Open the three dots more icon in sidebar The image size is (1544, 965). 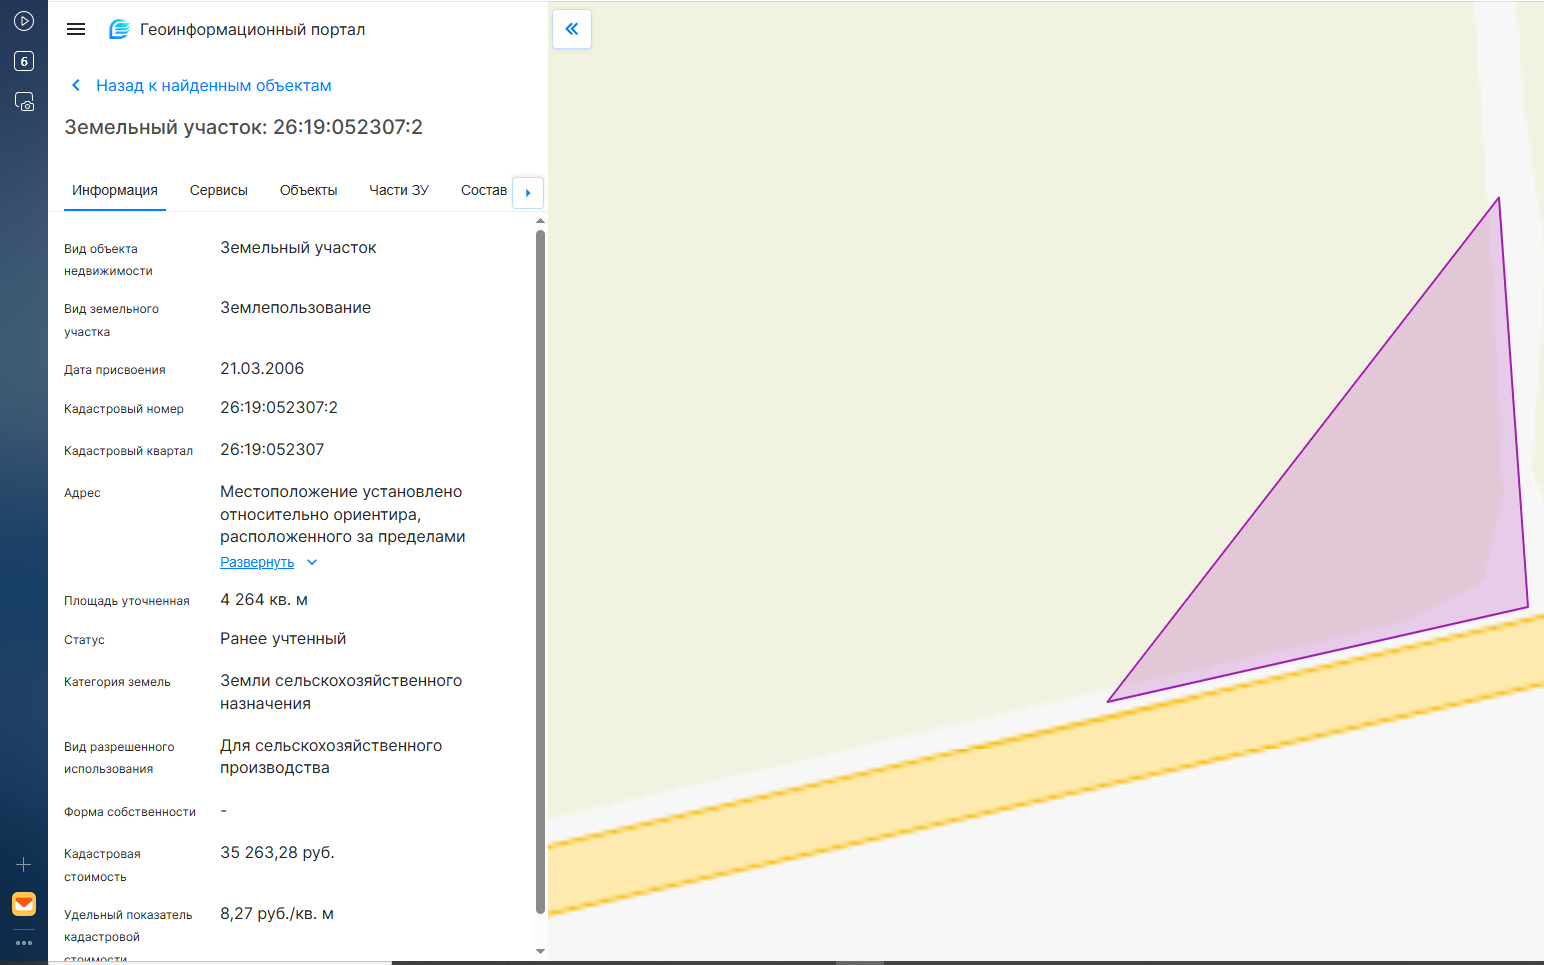24,942
